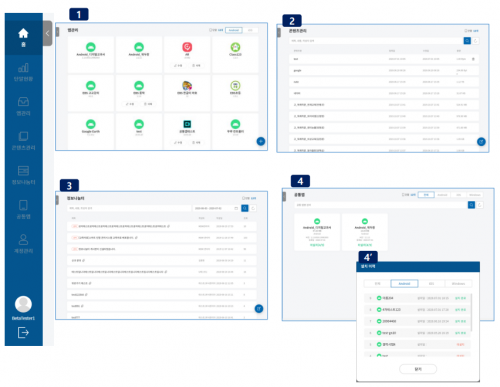Click the BetaTester1 profile avatar
Screen dimensions: 500x387
(x=23, y=304)
